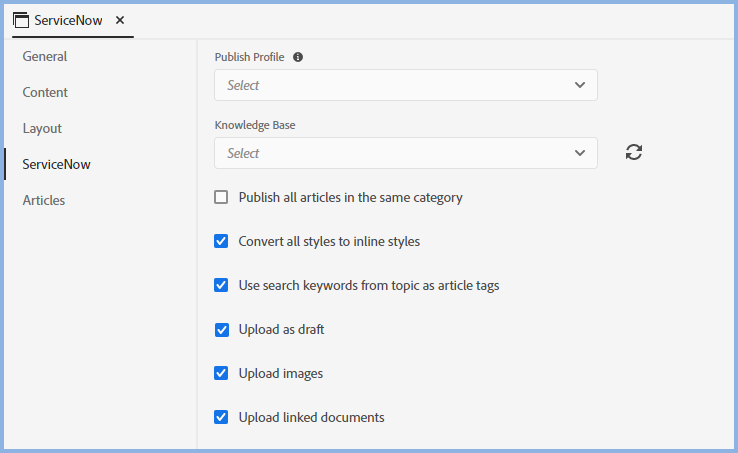This screenshot has height=453, width=738.
Task: Uncheck Upload linked documents option
Action: click(x=222, y=417)
